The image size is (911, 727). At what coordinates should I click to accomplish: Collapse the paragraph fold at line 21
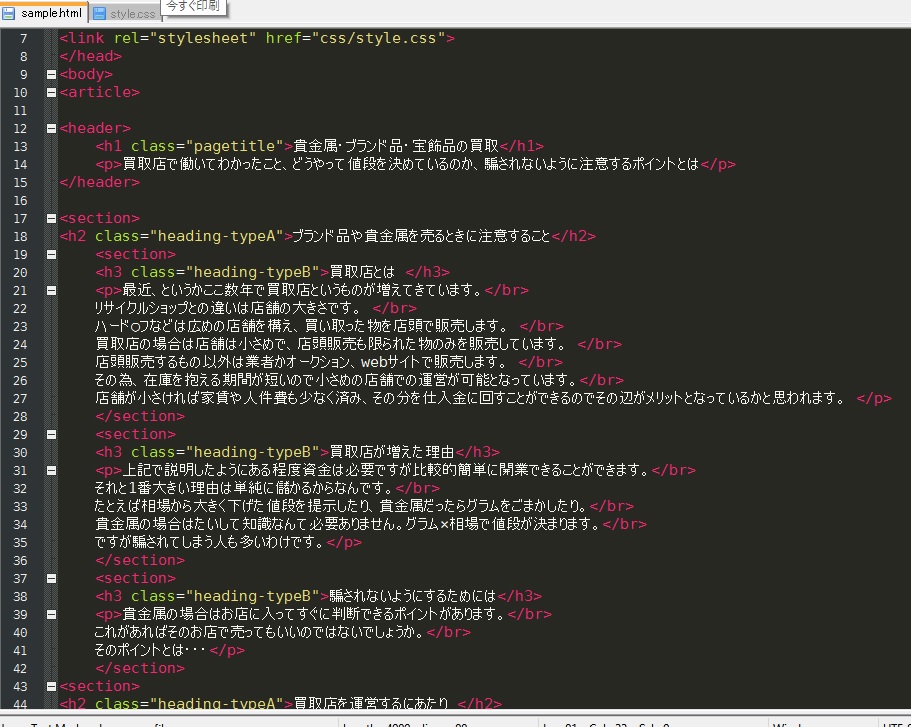pos(50,289)
